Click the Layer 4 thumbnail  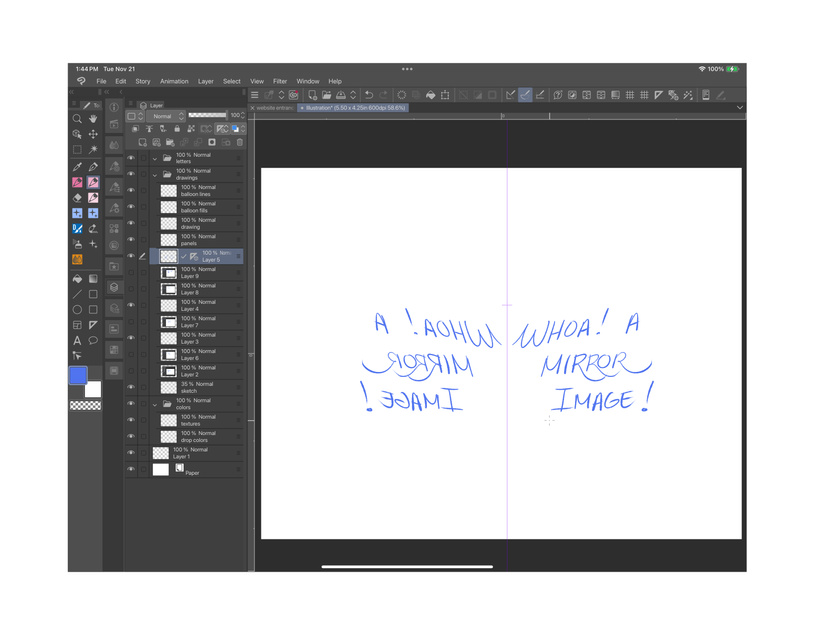[169, 305]
